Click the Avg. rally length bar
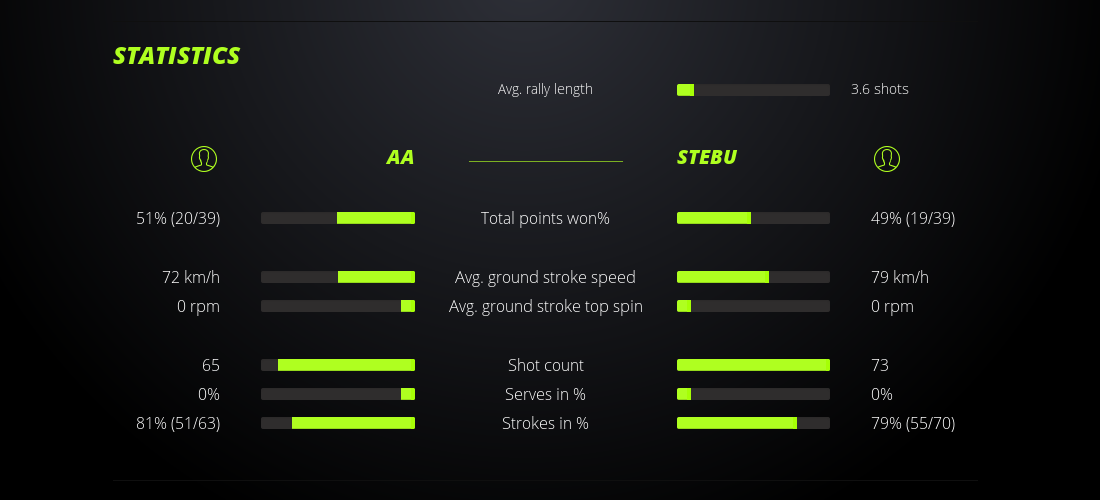 tap(753, 90)
